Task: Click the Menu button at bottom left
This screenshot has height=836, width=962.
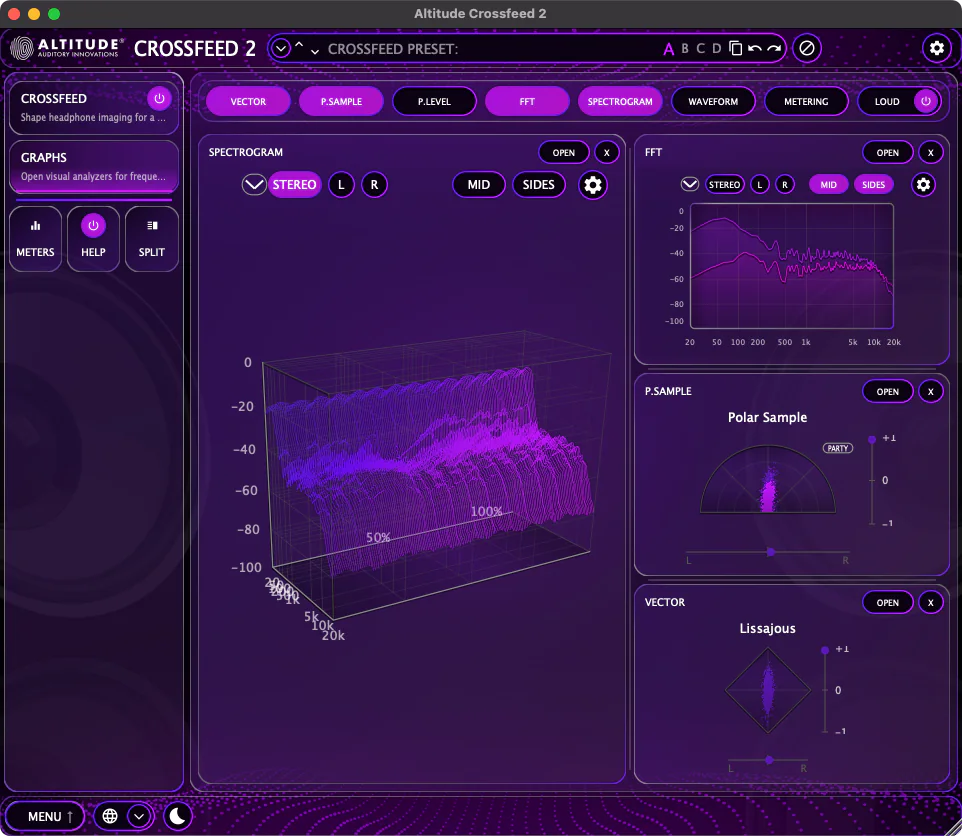Action: coord(45,816)
